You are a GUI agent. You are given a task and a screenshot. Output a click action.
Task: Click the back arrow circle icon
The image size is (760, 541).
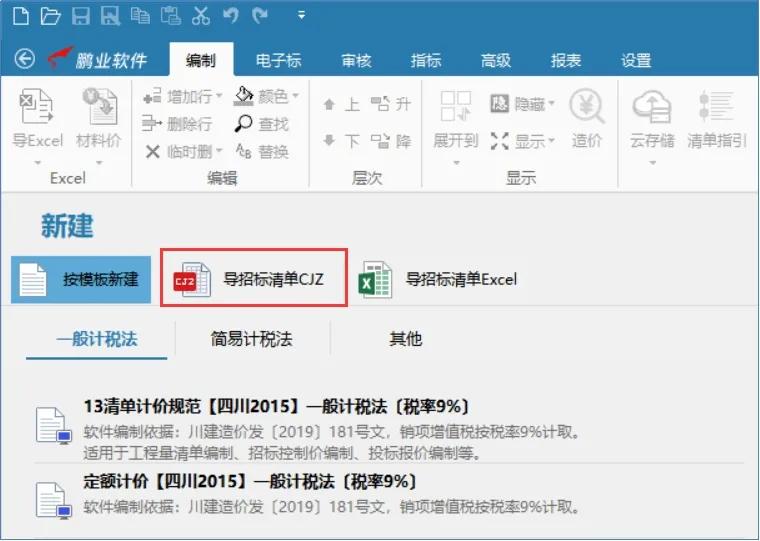(x=24, y=60)
